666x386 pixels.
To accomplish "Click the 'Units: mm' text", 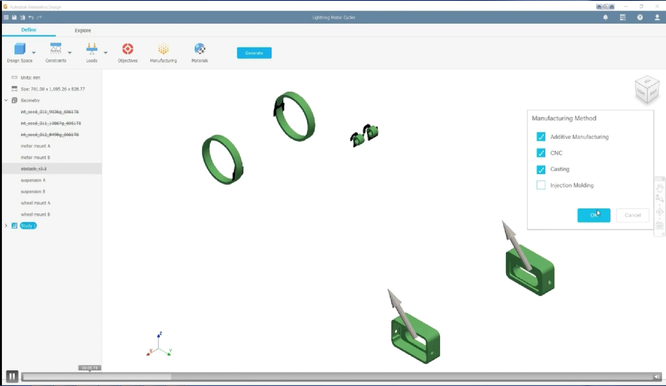I will click(x=31, y=77).
